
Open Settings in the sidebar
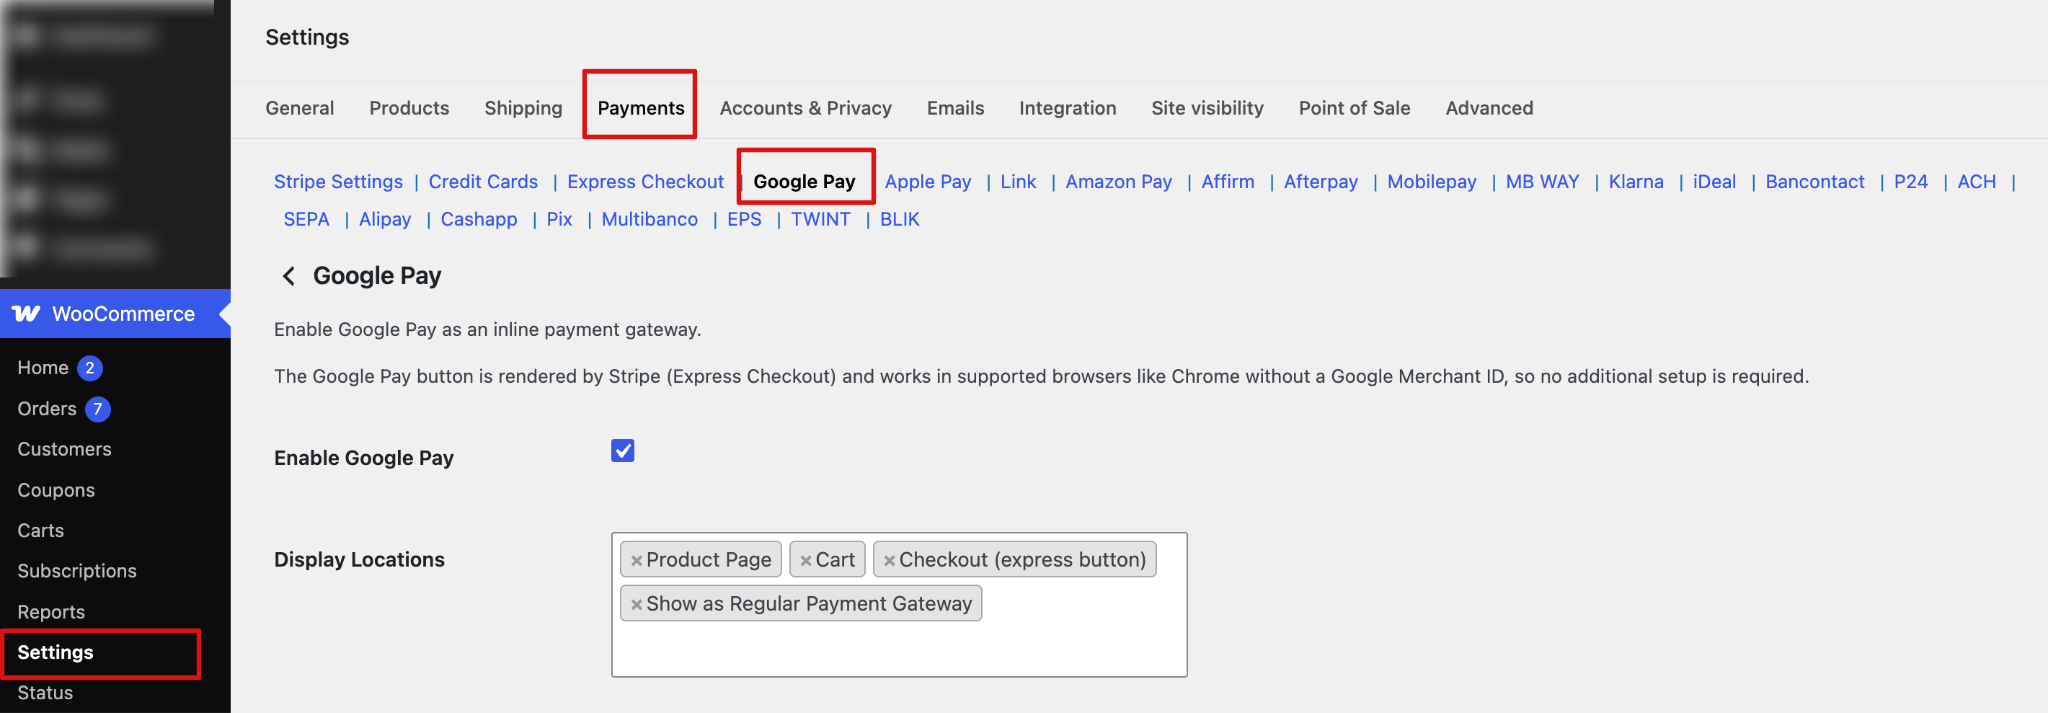[55, 653]
